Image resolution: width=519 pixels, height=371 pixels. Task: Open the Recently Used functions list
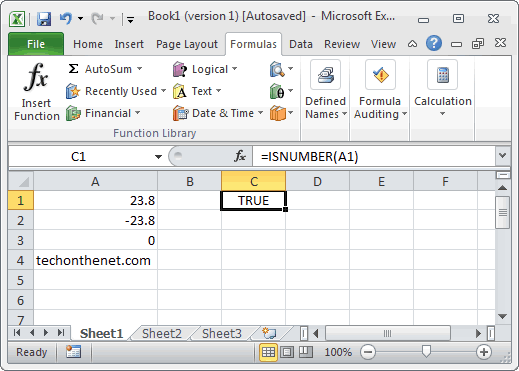(116, 91)
